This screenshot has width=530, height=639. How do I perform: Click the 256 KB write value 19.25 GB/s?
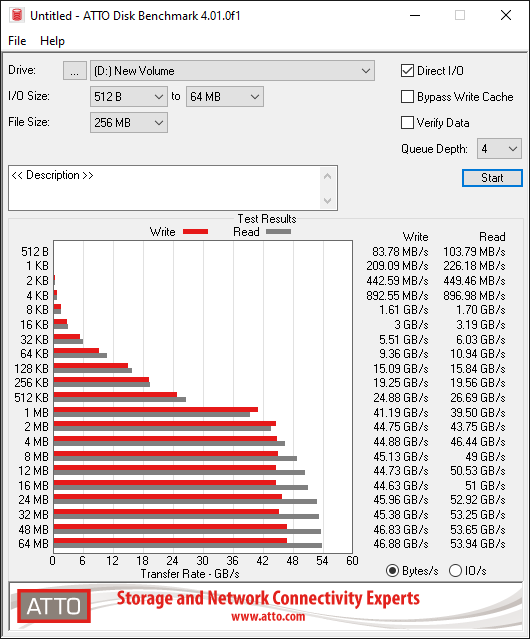coord(401,383)
